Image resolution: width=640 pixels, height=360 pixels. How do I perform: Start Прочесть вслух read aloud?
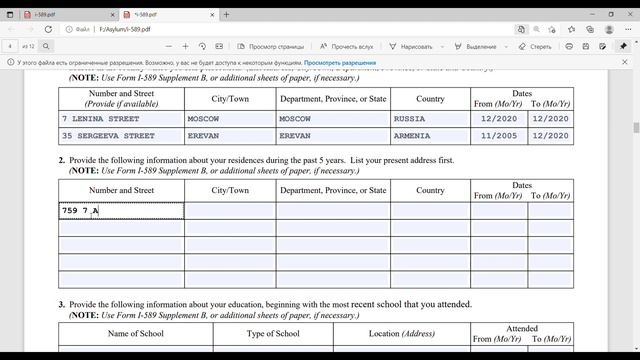347,47
